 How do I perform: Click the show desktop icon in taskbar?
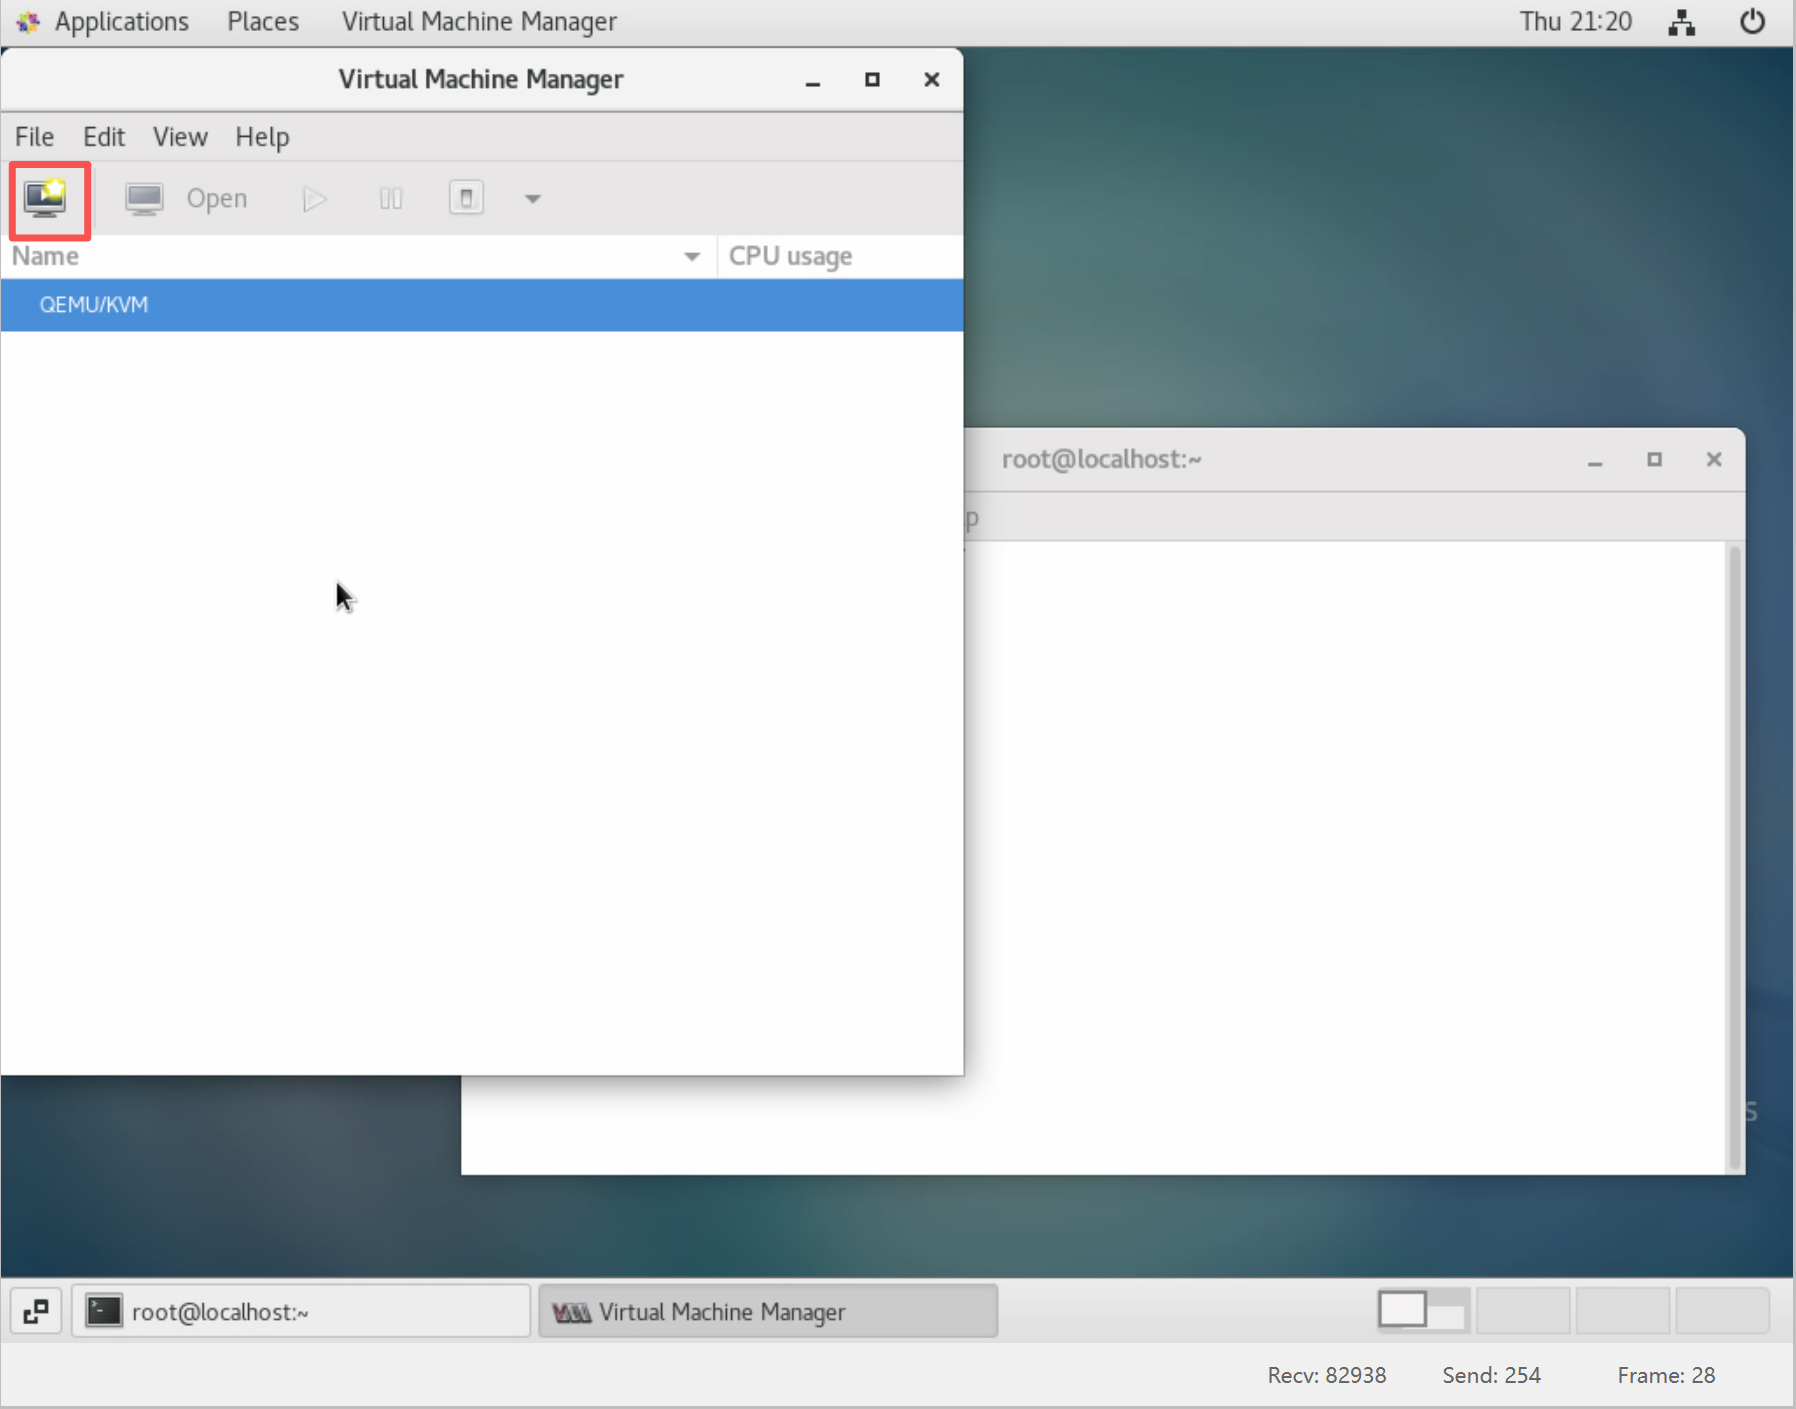(36, 1311)
